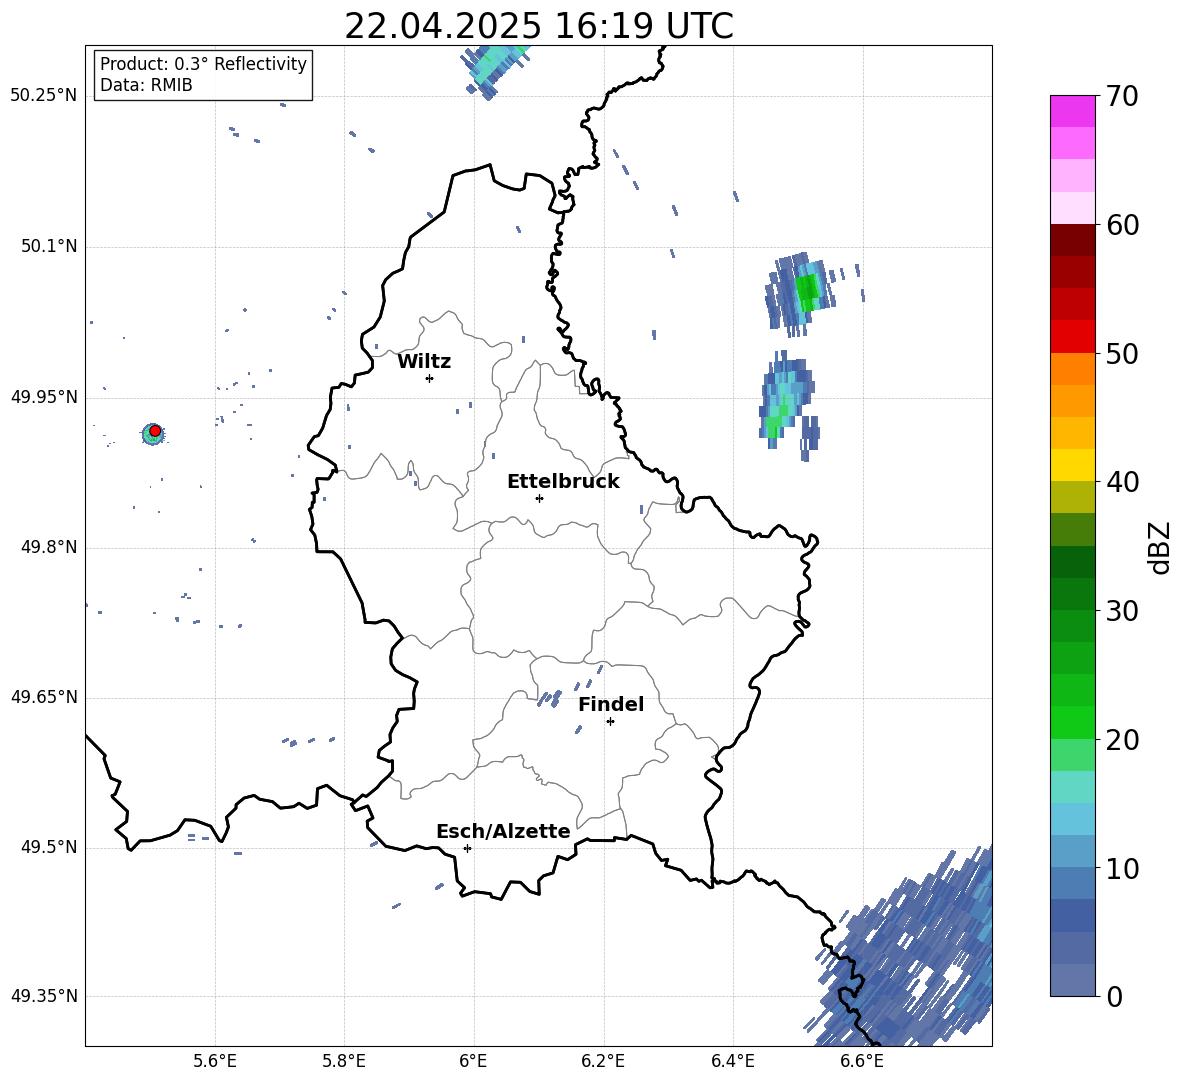Viewport: 1184px width, 1081px height.
Task: Click the 49.65°N latitude label
Action: click(44, 696)
